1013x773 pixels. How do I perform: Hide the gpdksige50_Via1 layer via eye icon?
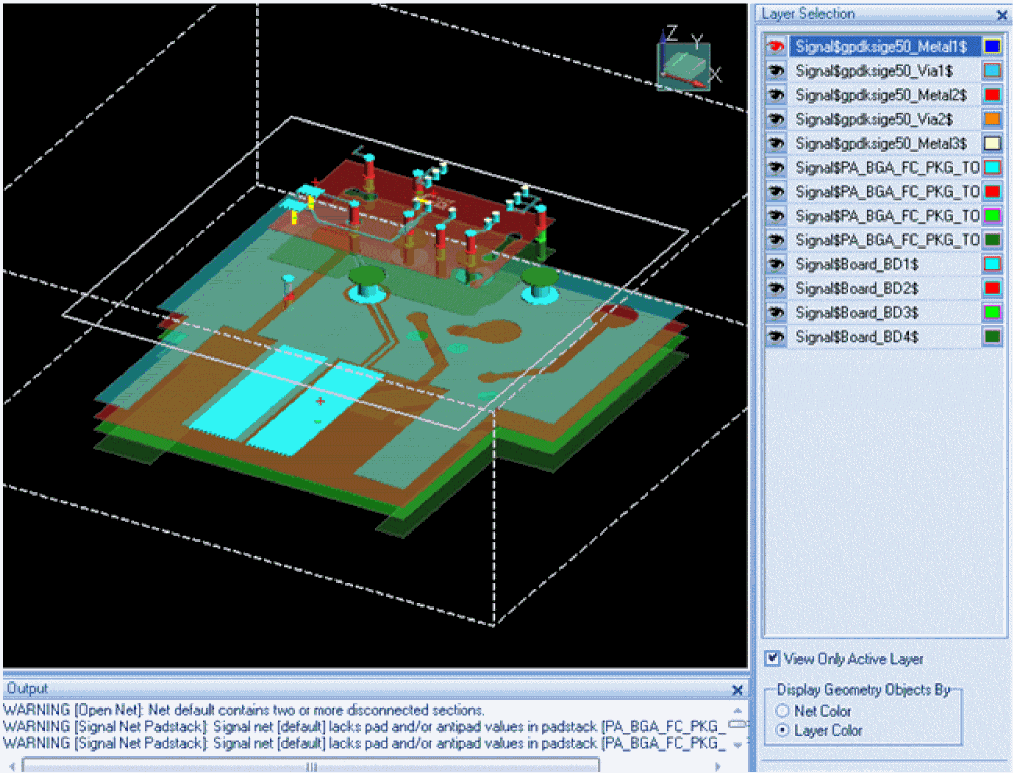(x=775, y=71)
